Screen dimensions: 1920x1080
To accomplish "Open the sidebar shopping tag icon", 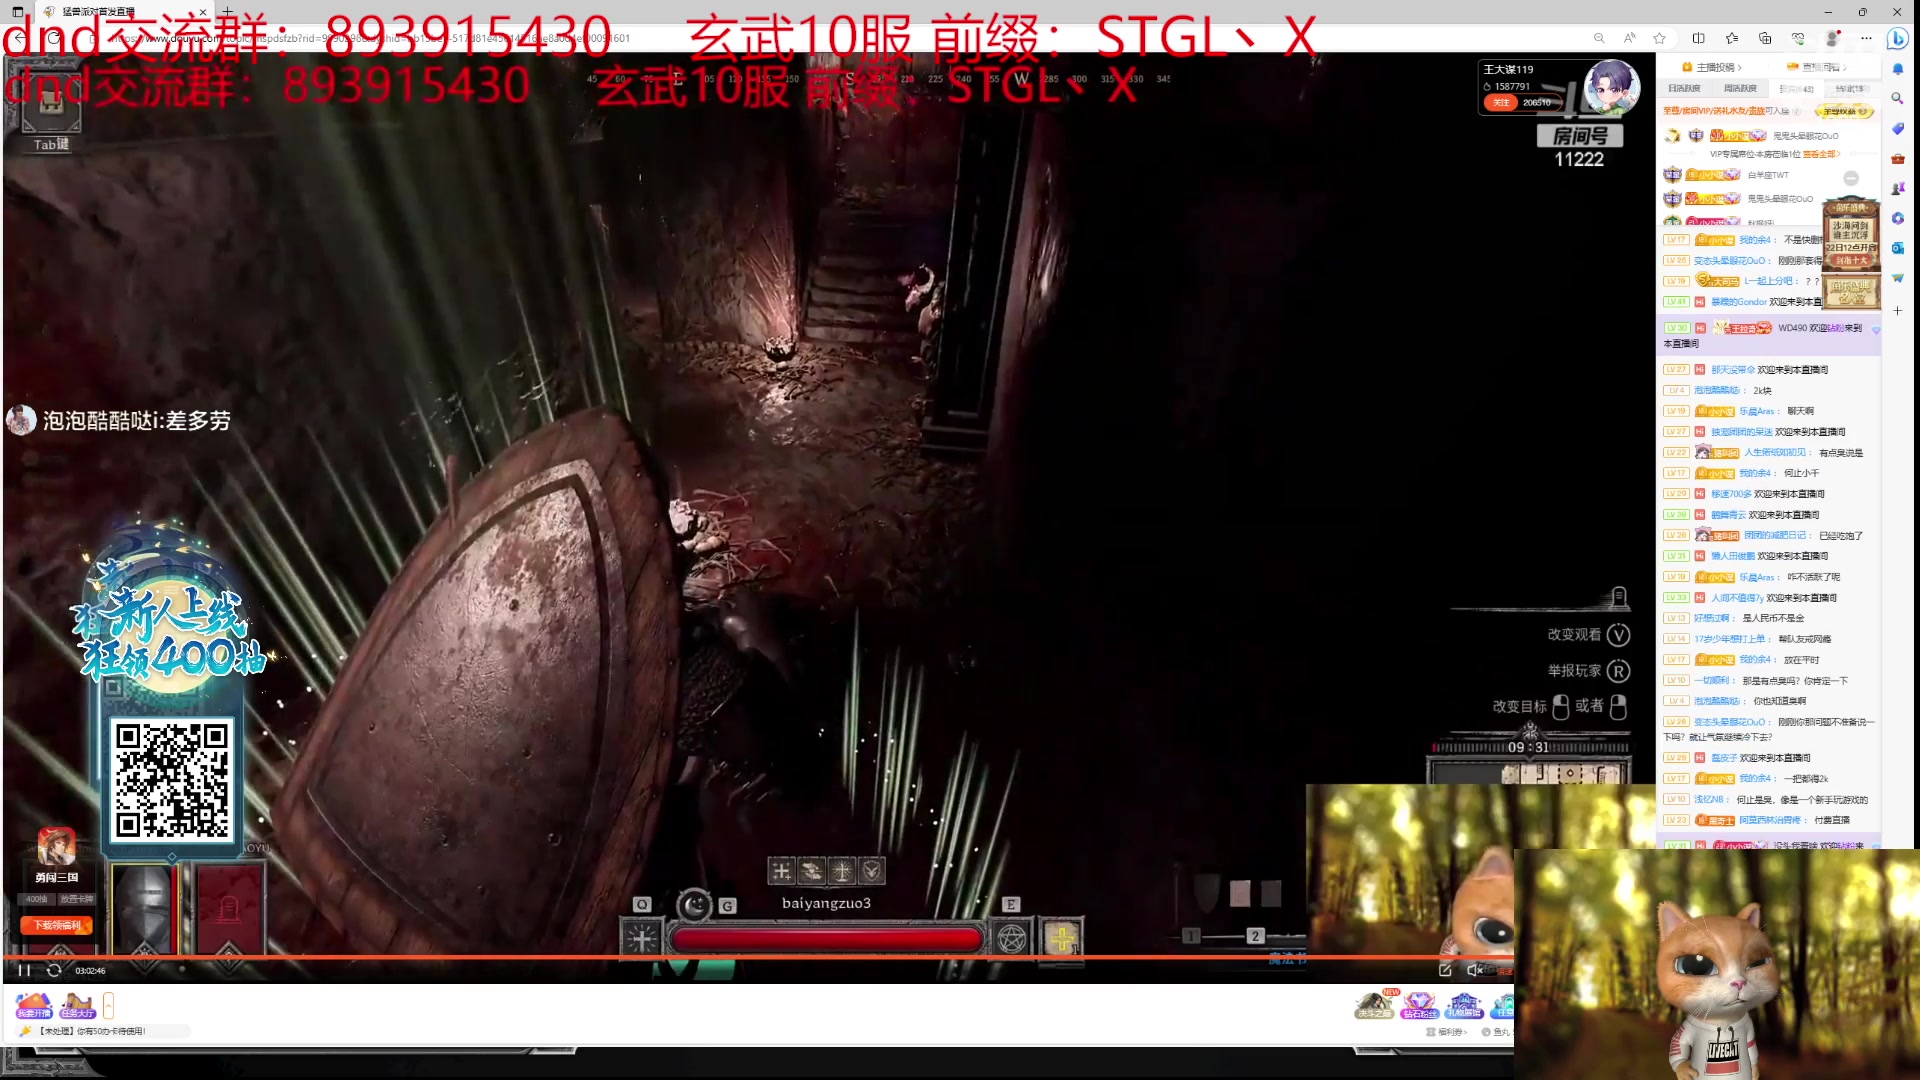I will point(1898,128).
